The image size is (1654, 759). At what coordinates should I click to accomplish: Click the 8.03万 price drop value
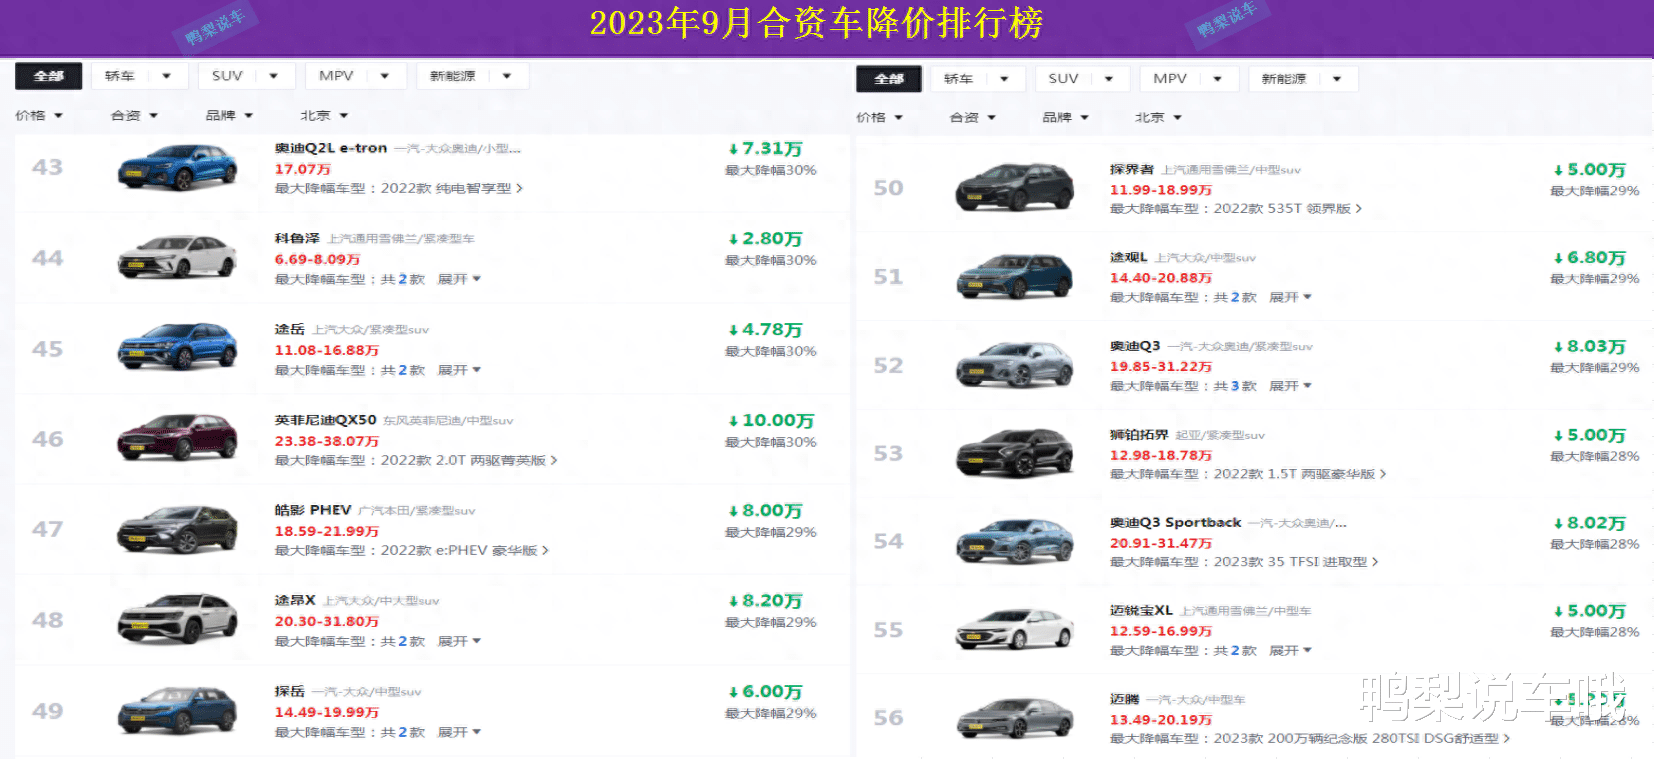[1589, 346]
